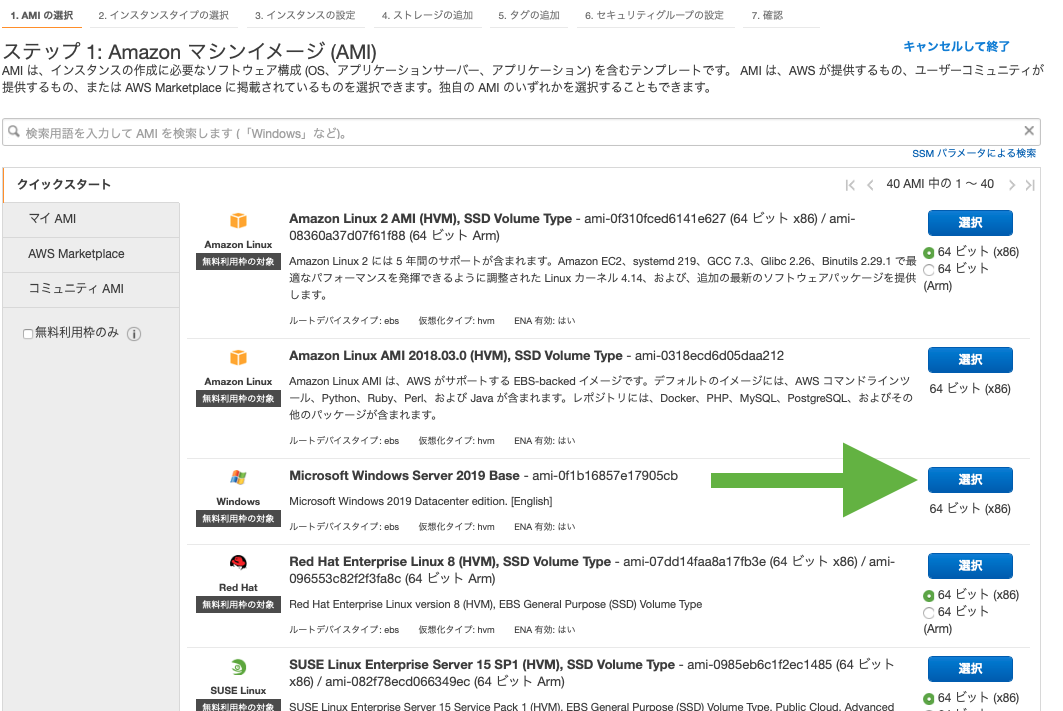Jump to the first page of AMIs

(x=850, y=185)
